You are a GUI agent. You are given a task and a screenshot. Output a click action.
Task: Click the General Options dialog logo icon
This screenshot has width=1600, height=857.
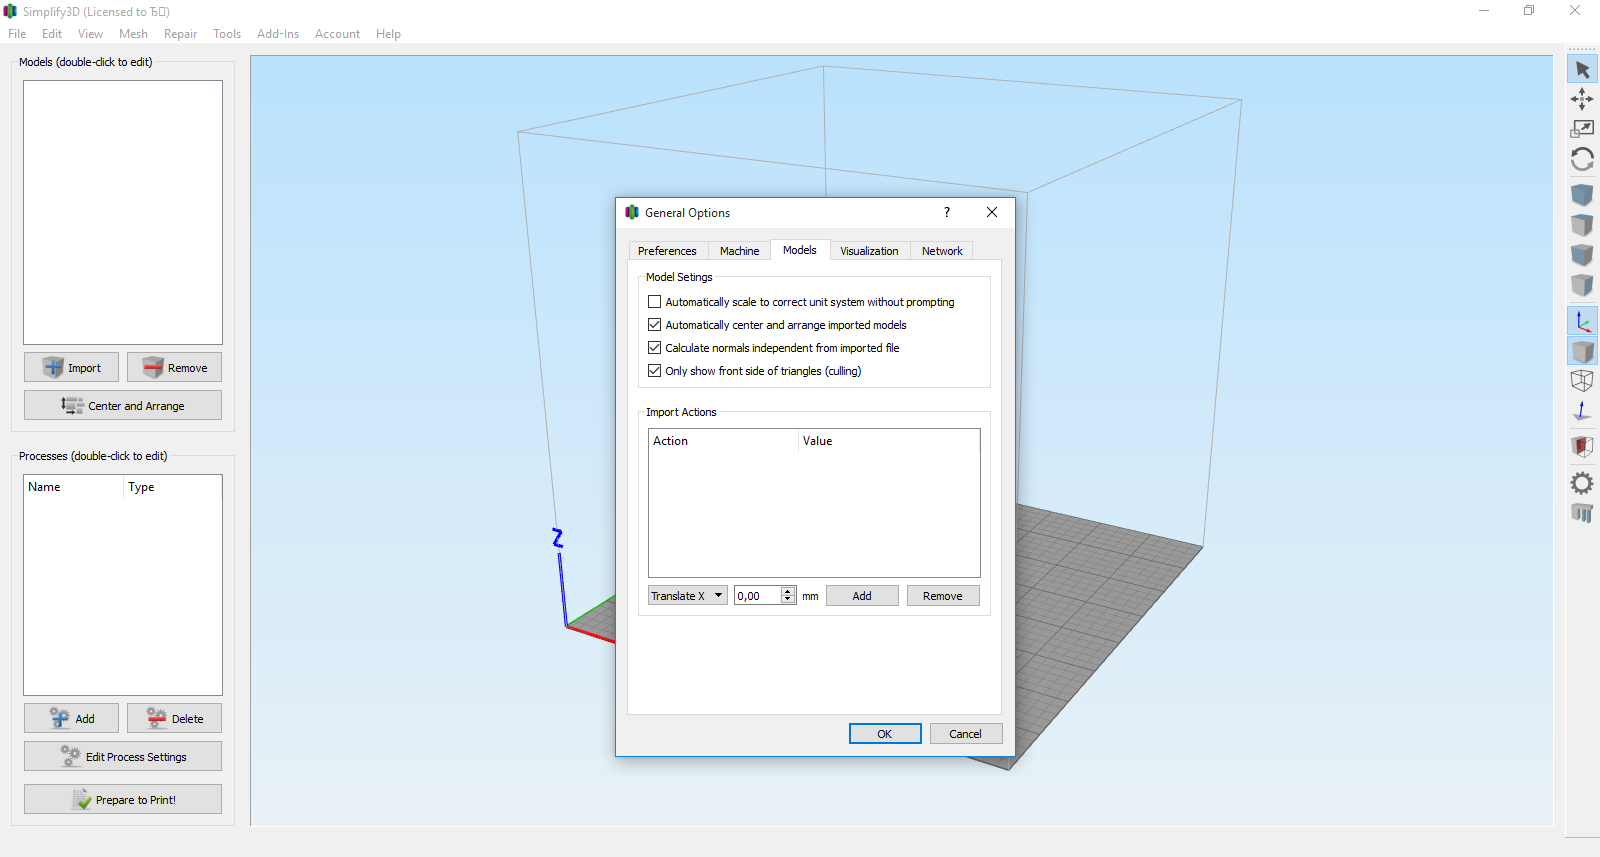coord(632,212)
